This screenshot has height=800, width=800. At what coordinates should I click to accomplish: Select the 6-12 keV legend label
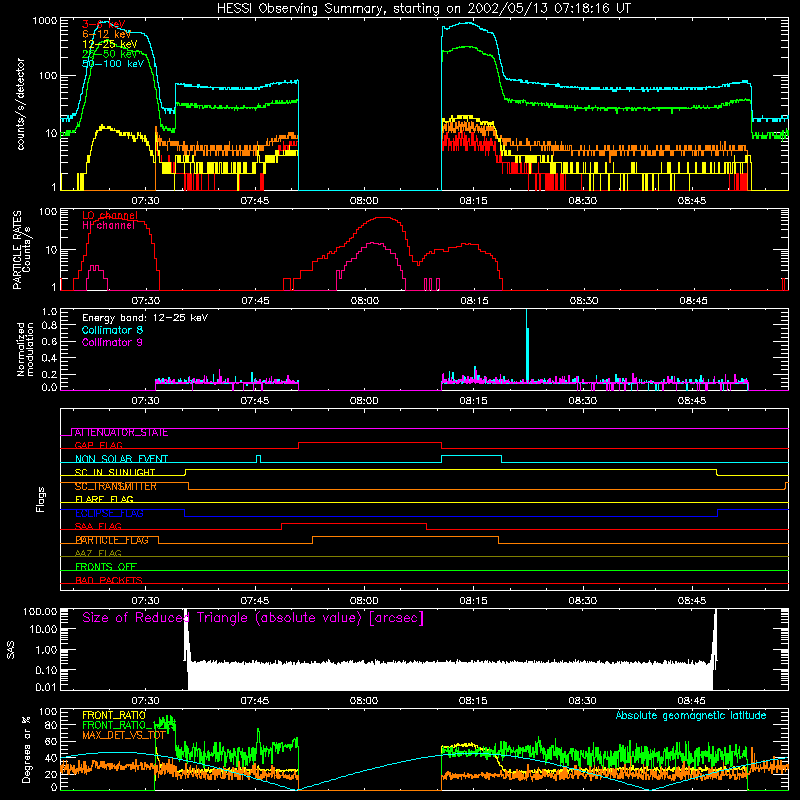pos(107,34)
